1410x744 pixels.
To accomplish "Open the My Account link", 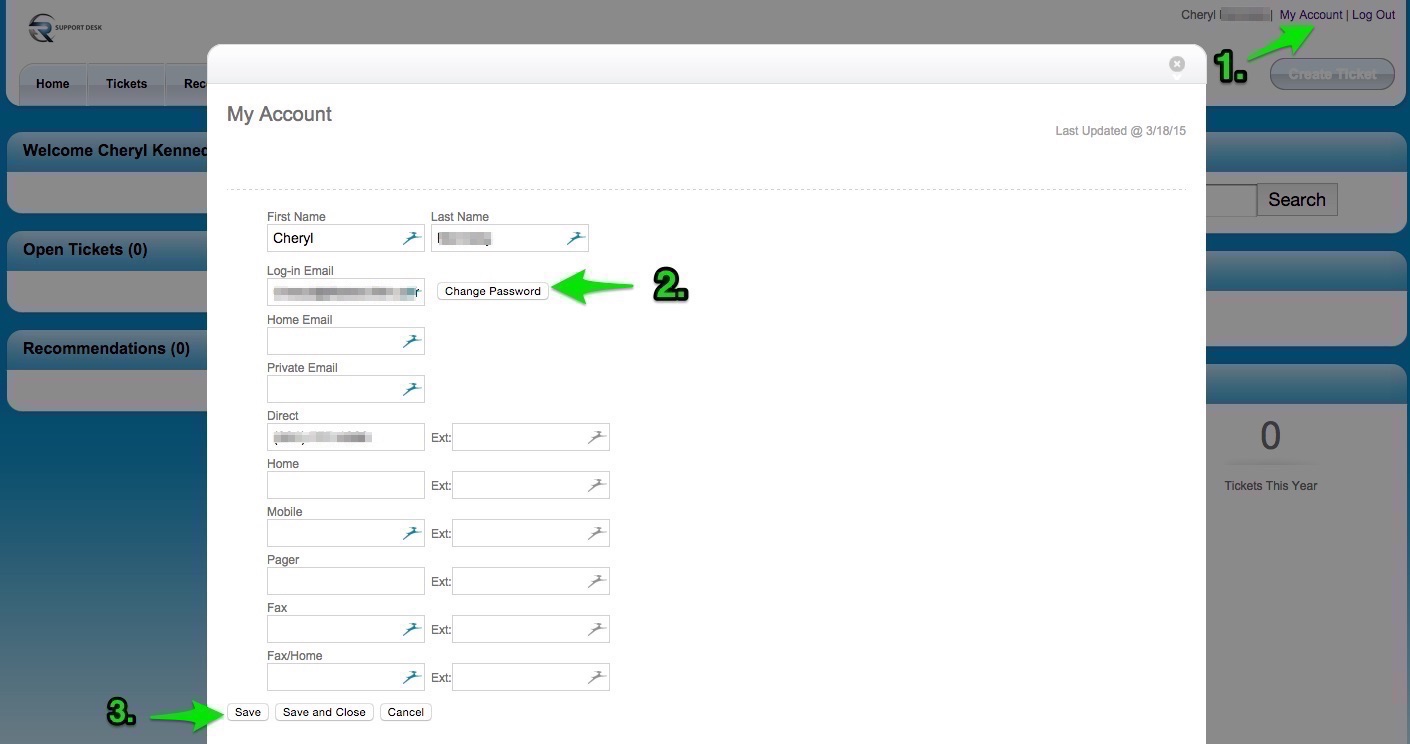I will point(1311,15).
